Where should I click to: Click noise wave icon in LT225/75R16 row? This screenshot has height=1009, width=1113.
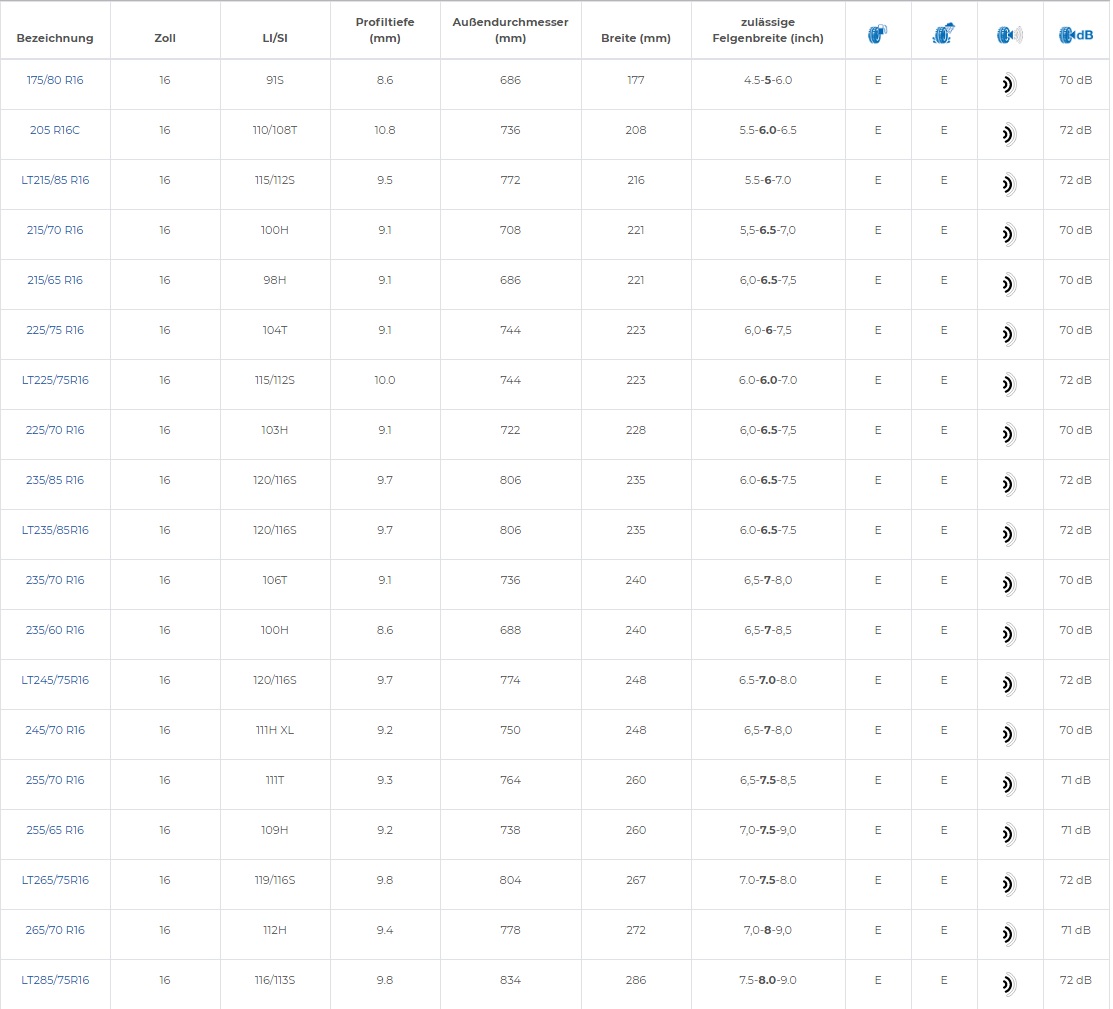(1009, 384)
